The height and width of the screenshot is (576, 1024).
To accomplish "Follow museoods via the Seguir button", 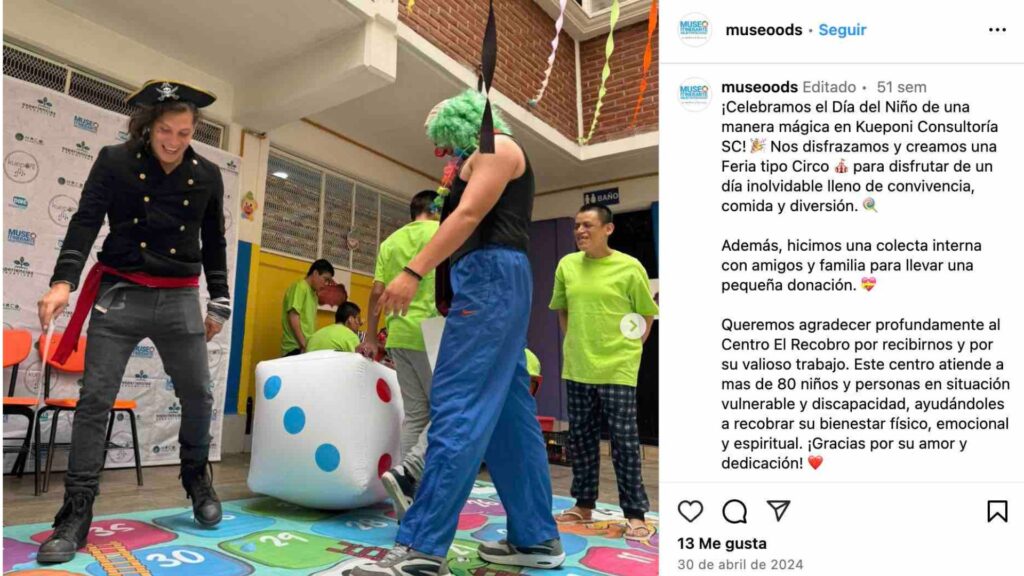I will pyautogui.click(x=842, y=29).
